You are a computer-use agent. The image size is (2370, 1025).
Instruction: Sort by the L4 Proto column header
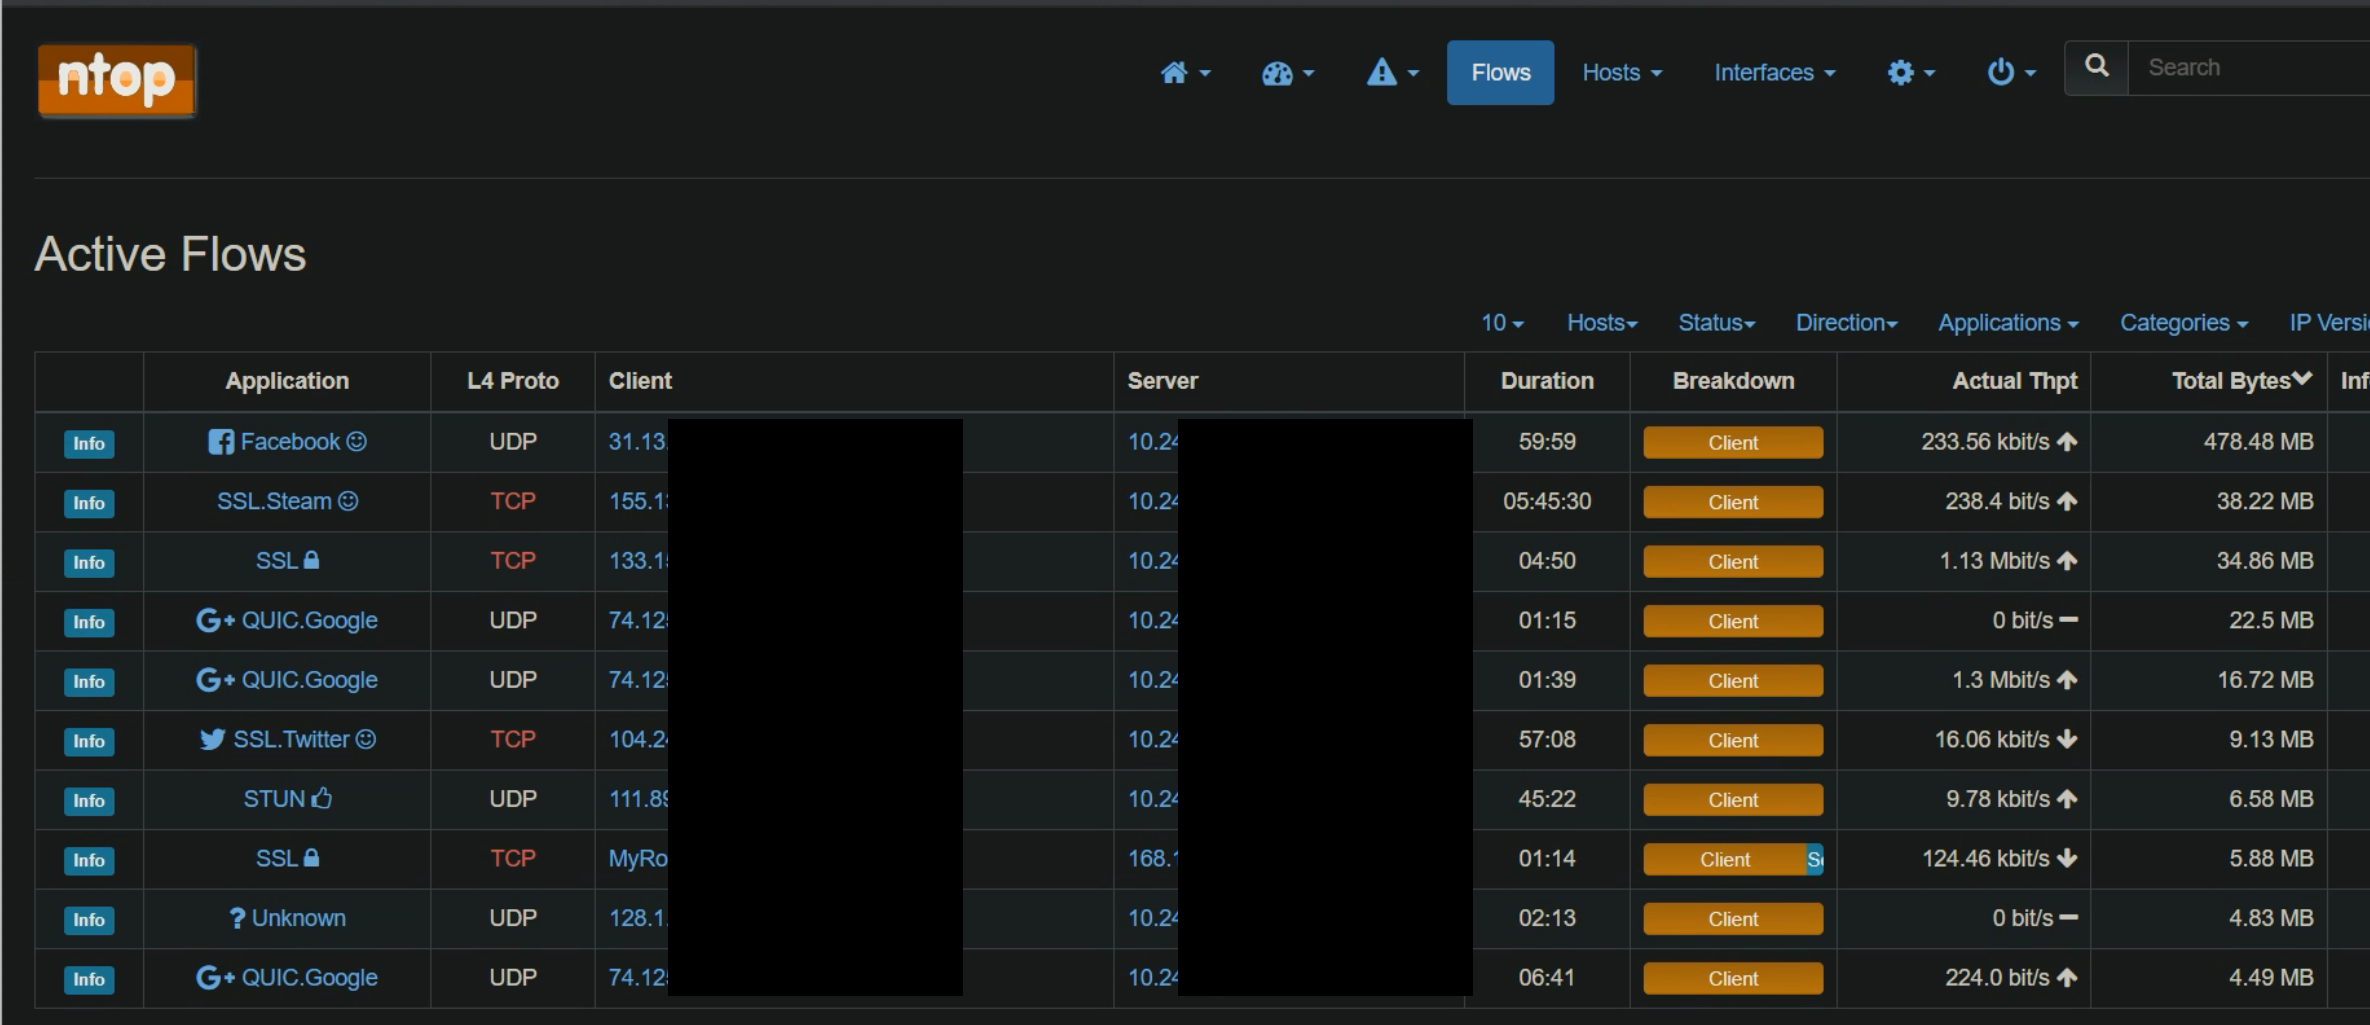(513, 381)
